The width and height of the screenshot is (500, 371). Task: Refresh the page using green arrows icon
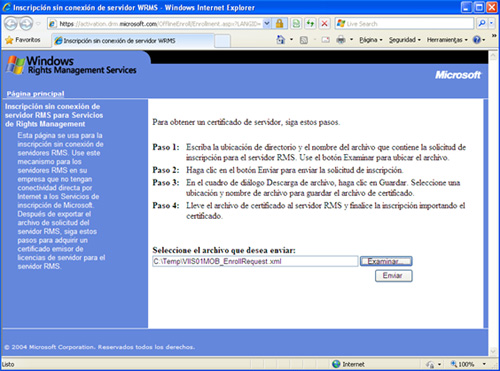coord(310,23)
